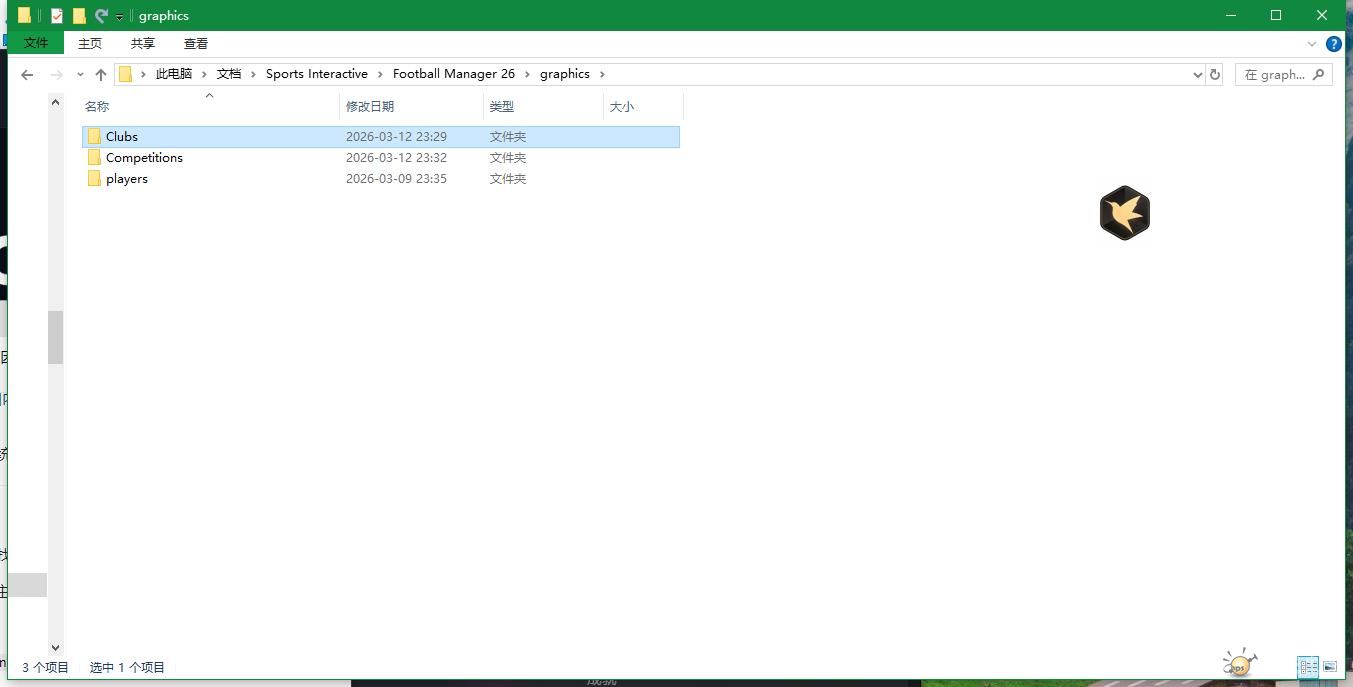The width and height of the screenshot is (1353, 687).
Task: Switch to the 查看 ribbon tab
Action: pyautogui.click(x=196, y=43)
